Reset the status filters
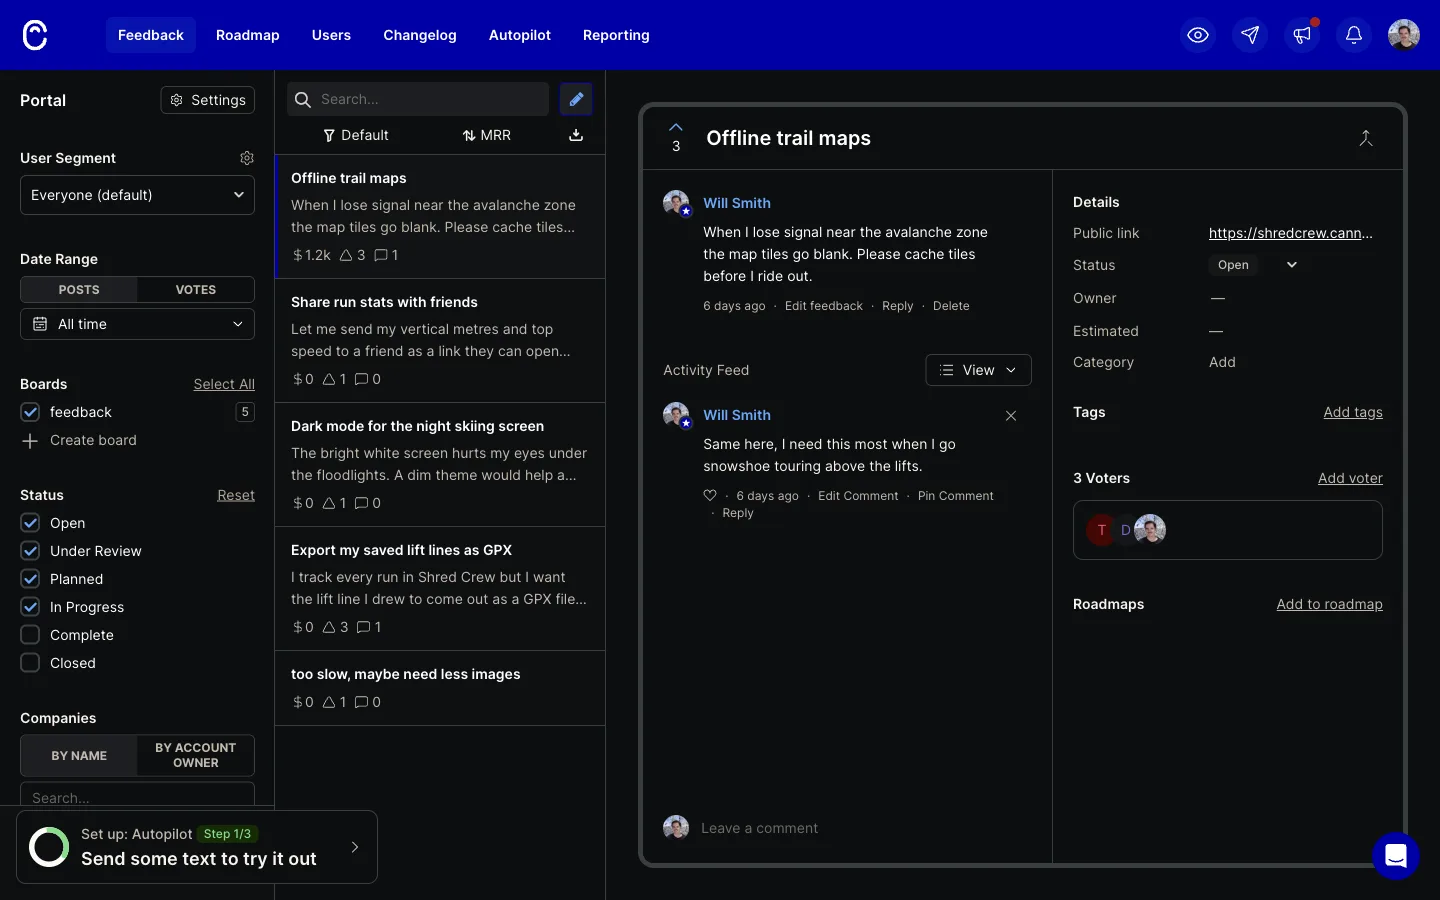Screen dimensions: 1440x900 (x=236, y=495)
